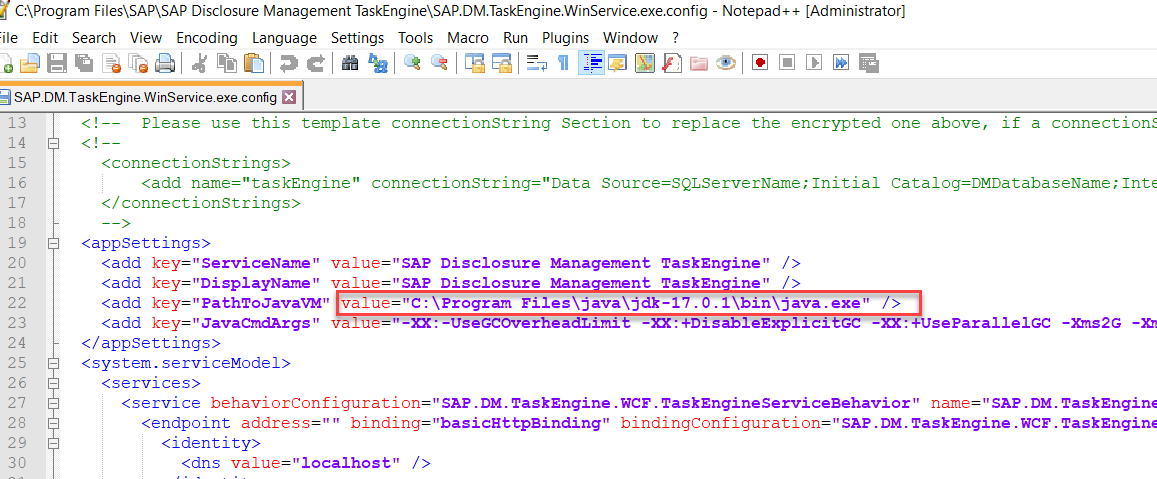Click line number 16 in margin
Screen dimensions: 1157x479
click(x=15, y=183)
